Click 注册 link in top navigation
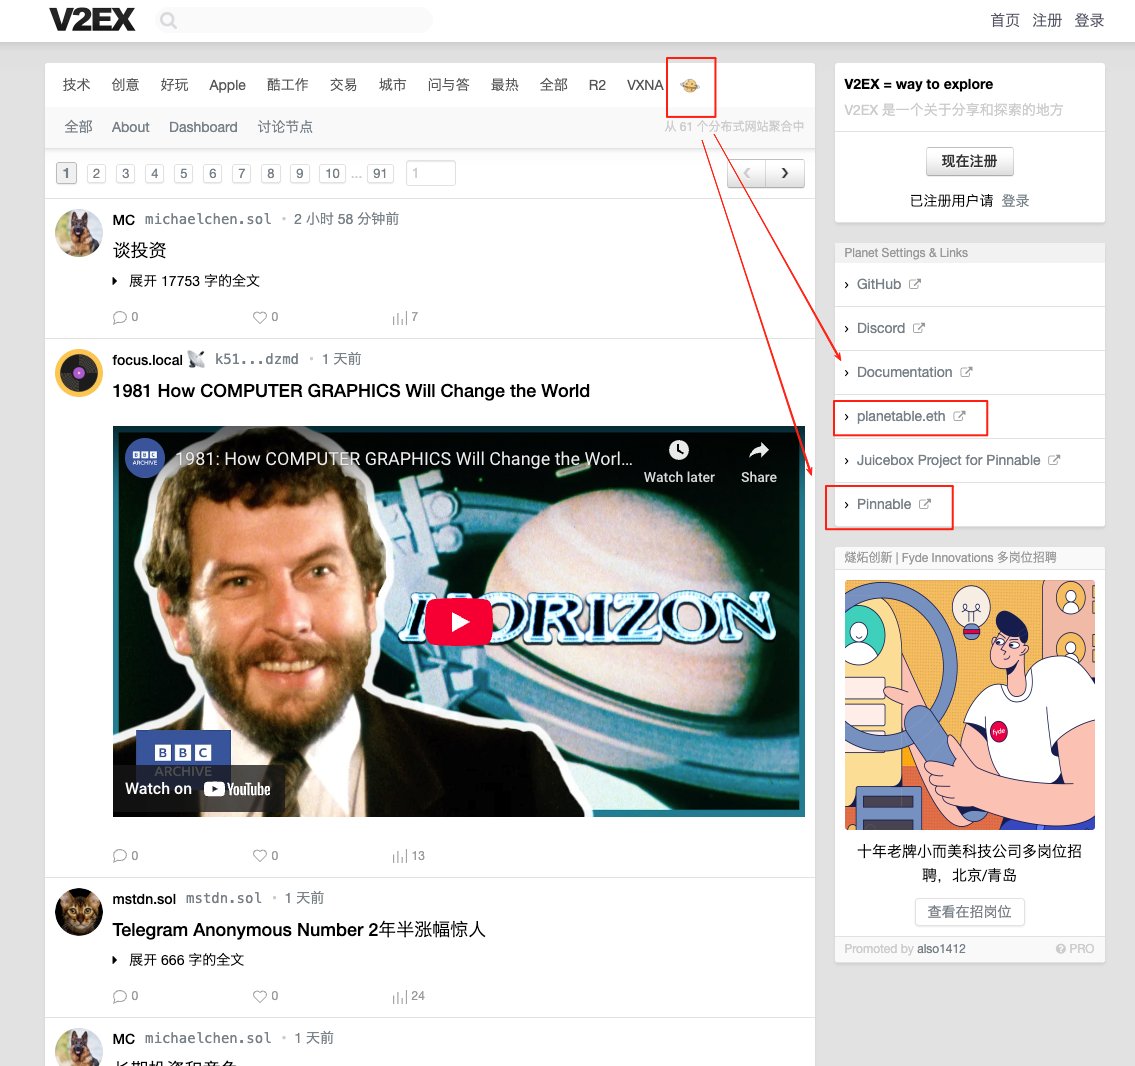This screenshot has height=1066, width=1135. coord(1047,20)
